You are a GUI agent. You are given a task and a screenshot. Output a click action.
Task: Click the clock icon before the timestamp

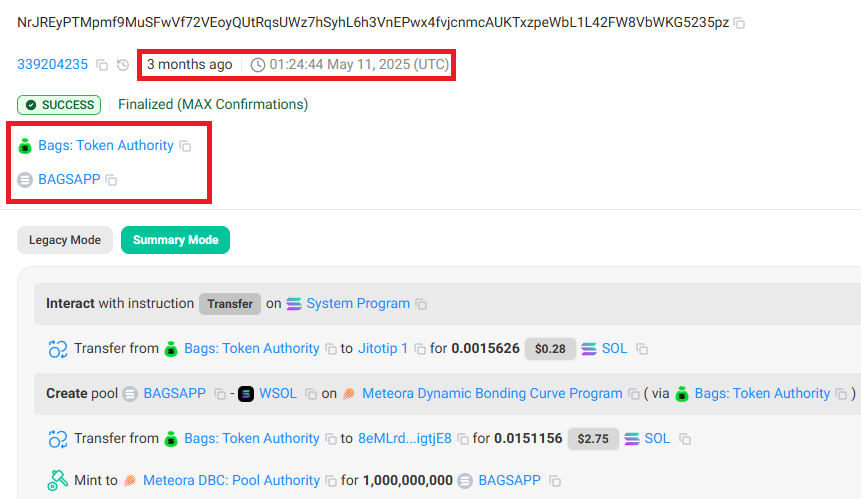258,65
